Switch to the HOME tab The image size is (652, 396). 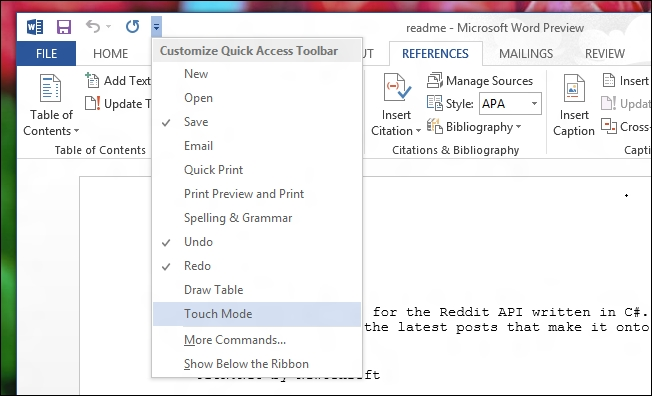[x=111, y=54]
